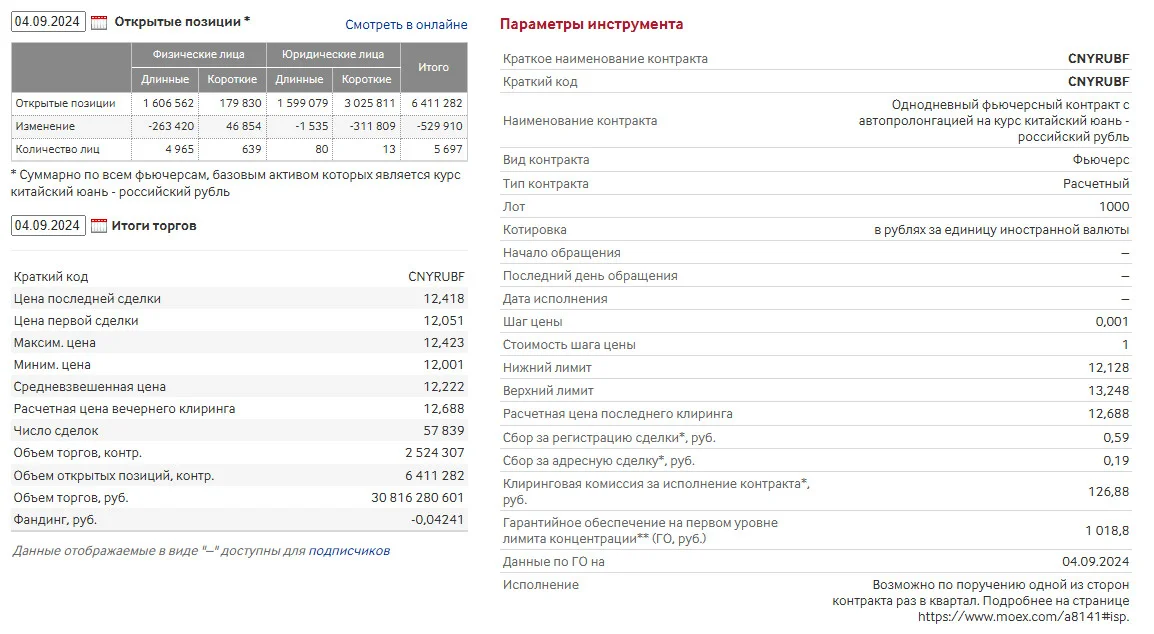Select upper limit value 13,248
Screen dimensions: 1154x634
1108,390
